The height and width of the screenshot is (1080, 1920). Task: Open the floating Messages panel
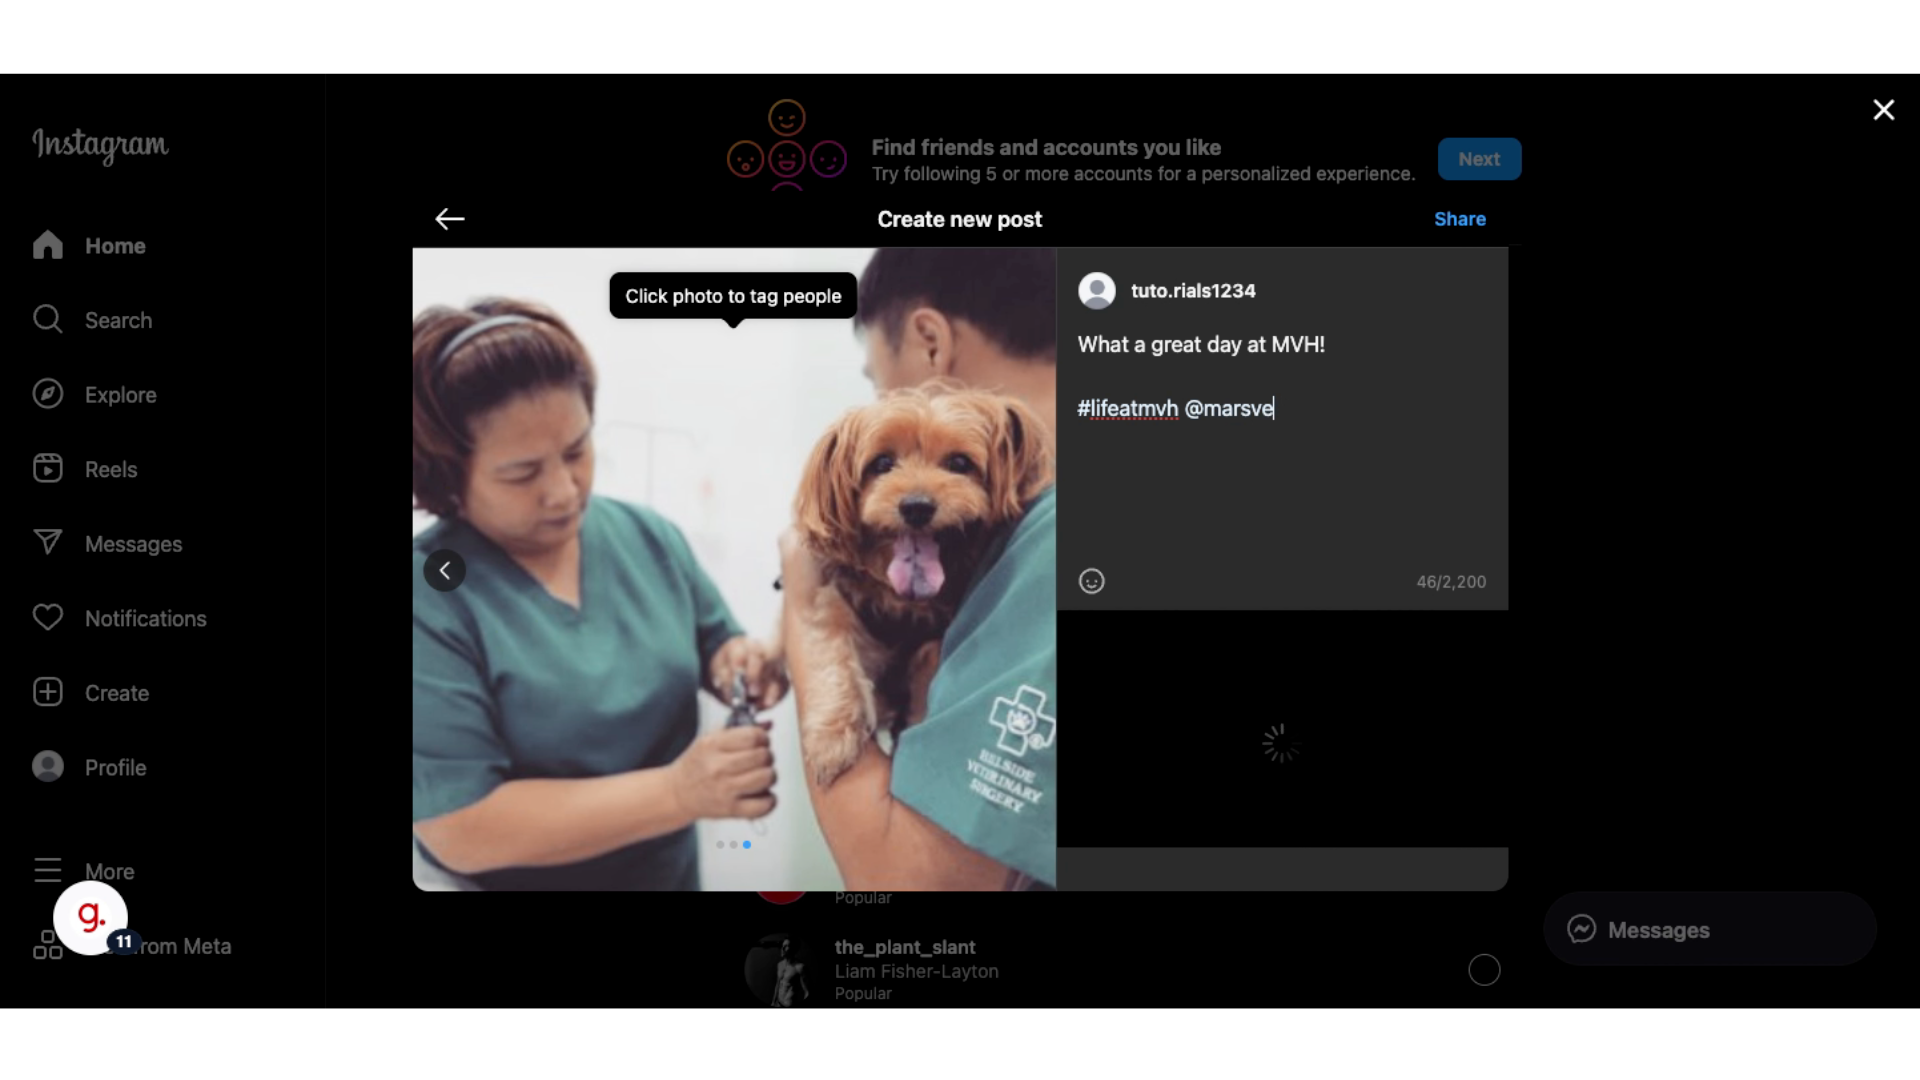click(1708, 930)
